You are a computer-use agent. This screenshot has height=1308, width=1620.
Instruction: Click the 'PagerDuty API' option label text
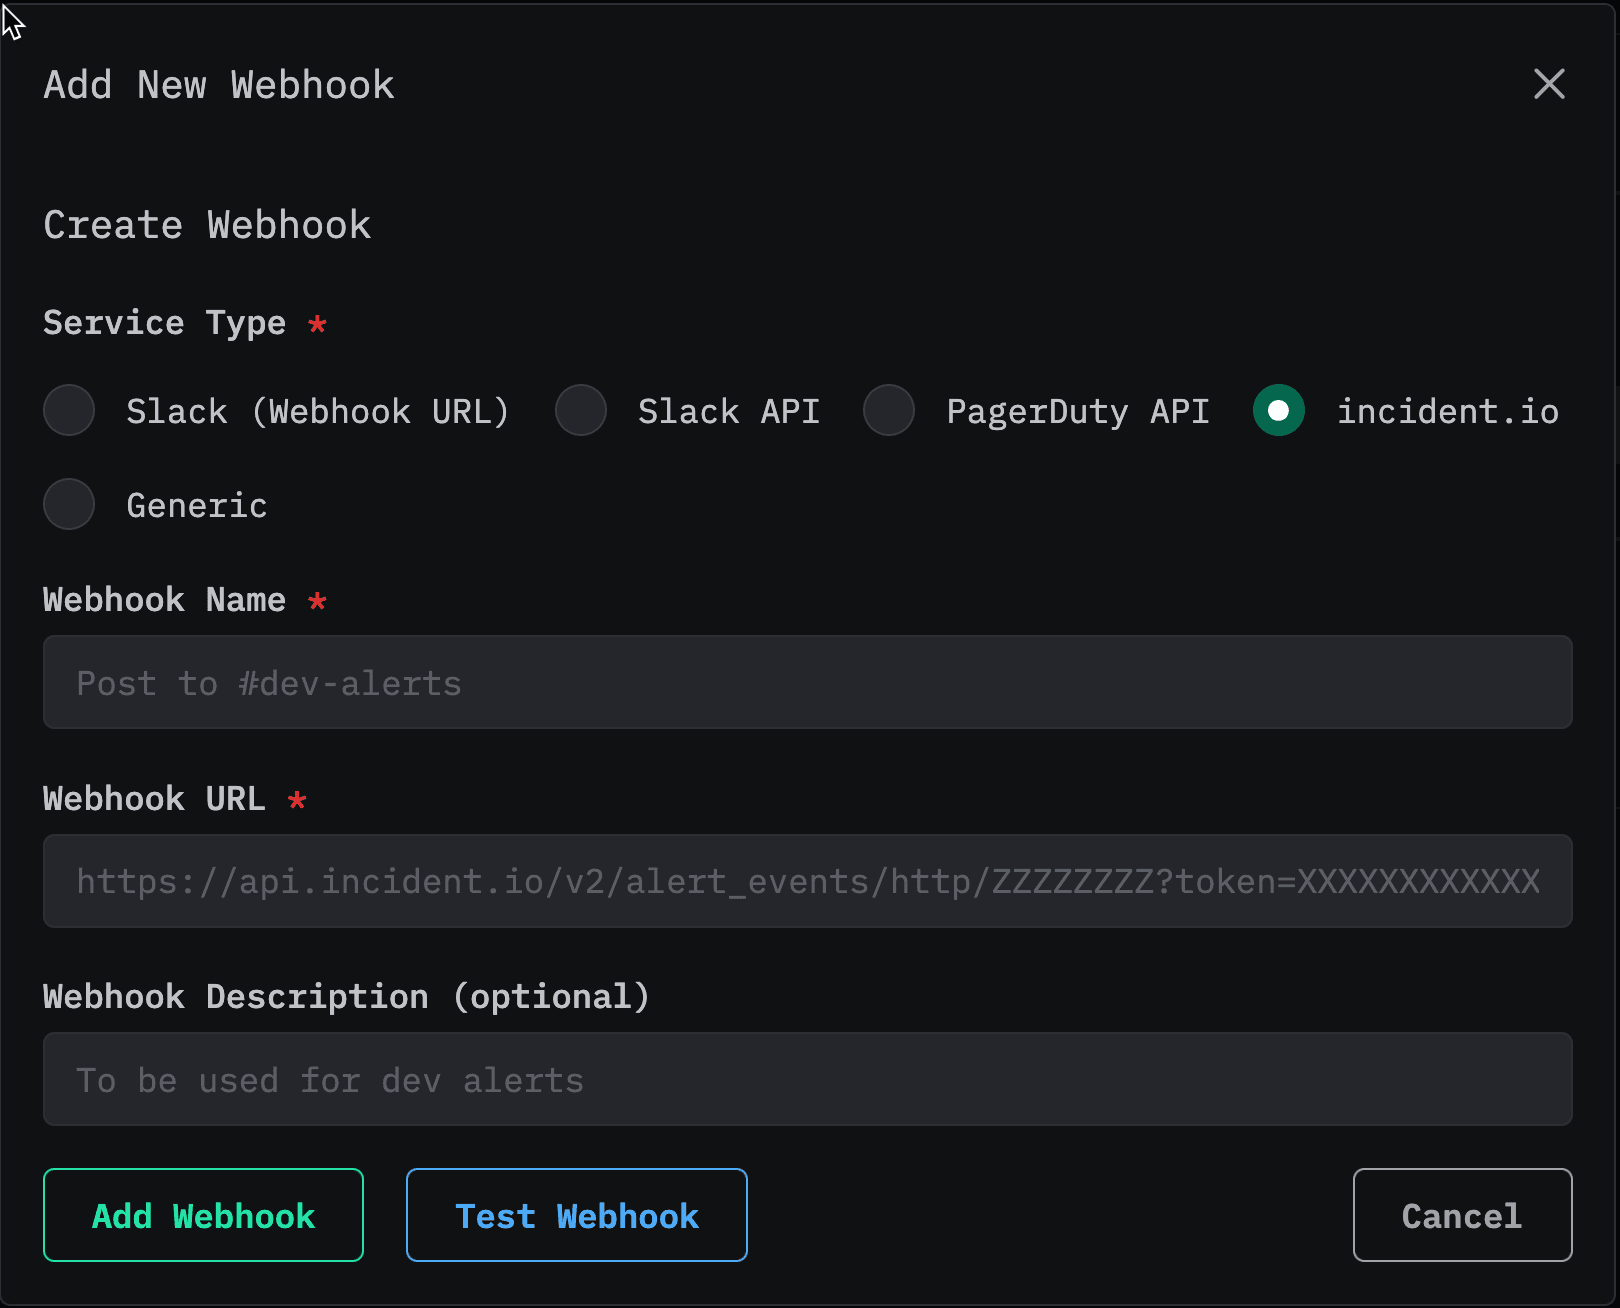(x=1077, y=412)
